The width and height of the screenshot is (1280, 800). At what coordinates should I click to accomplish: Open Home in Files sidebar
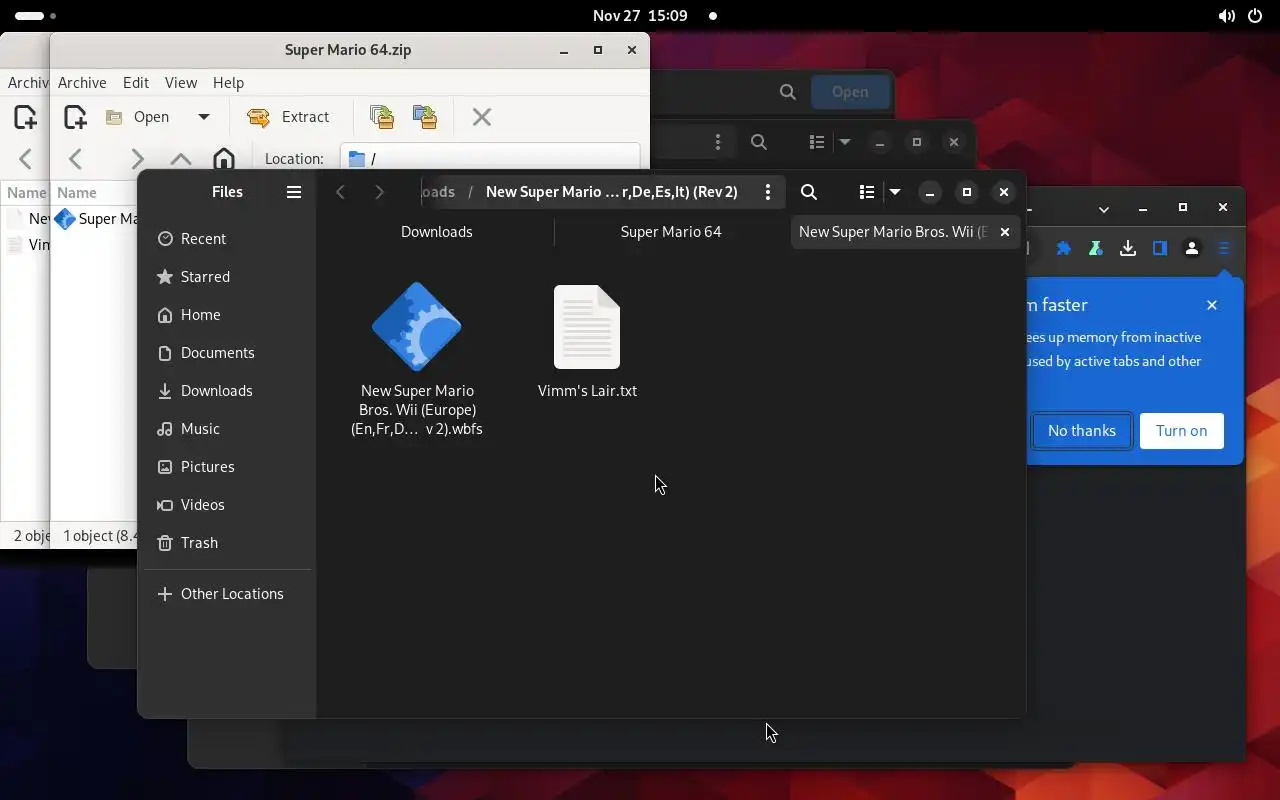(227, 315)
